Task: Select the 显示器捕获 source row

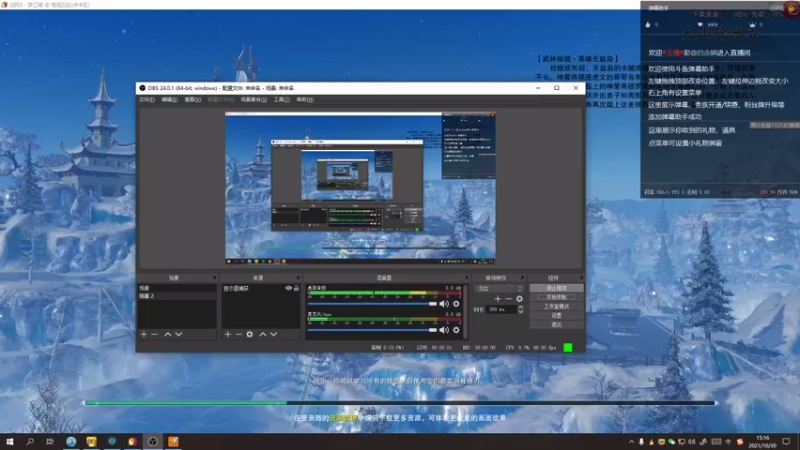Action: coord(261,288)
